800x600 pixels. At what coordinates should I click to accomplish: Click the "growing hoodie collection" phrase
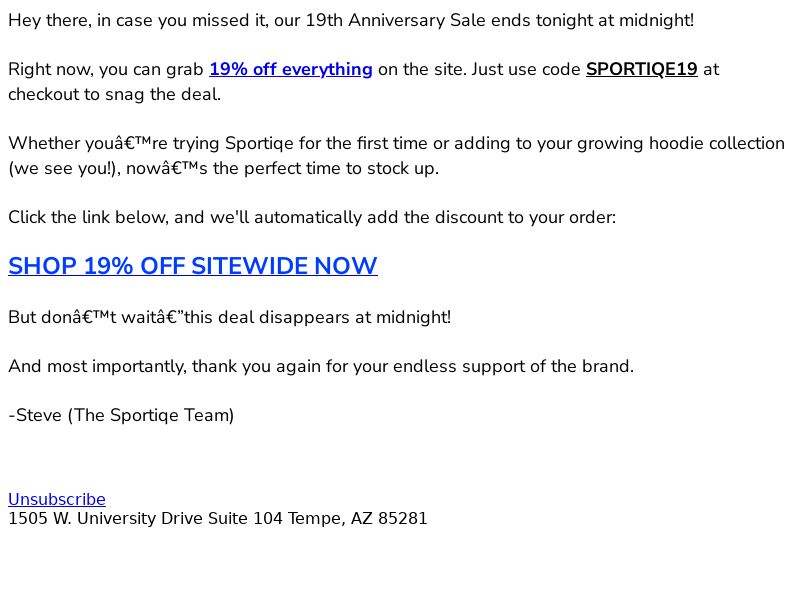(681, 143)
